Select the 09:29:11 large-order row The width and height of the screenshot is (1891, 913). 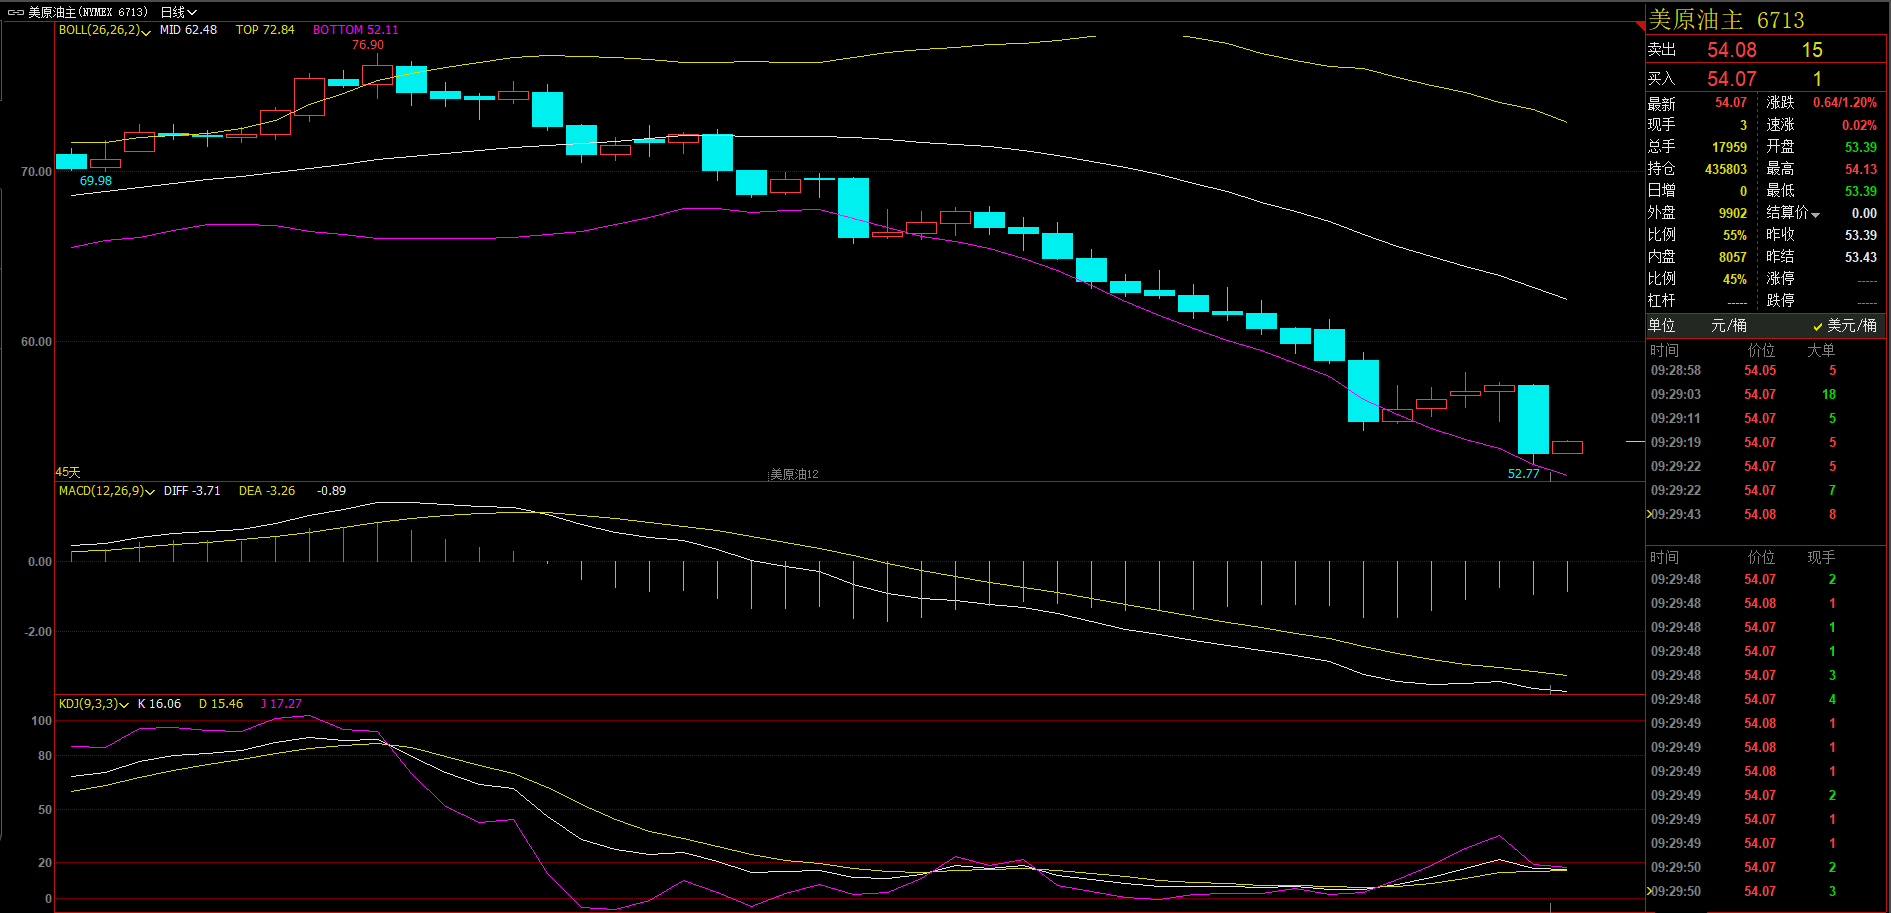coord(1765,419)
